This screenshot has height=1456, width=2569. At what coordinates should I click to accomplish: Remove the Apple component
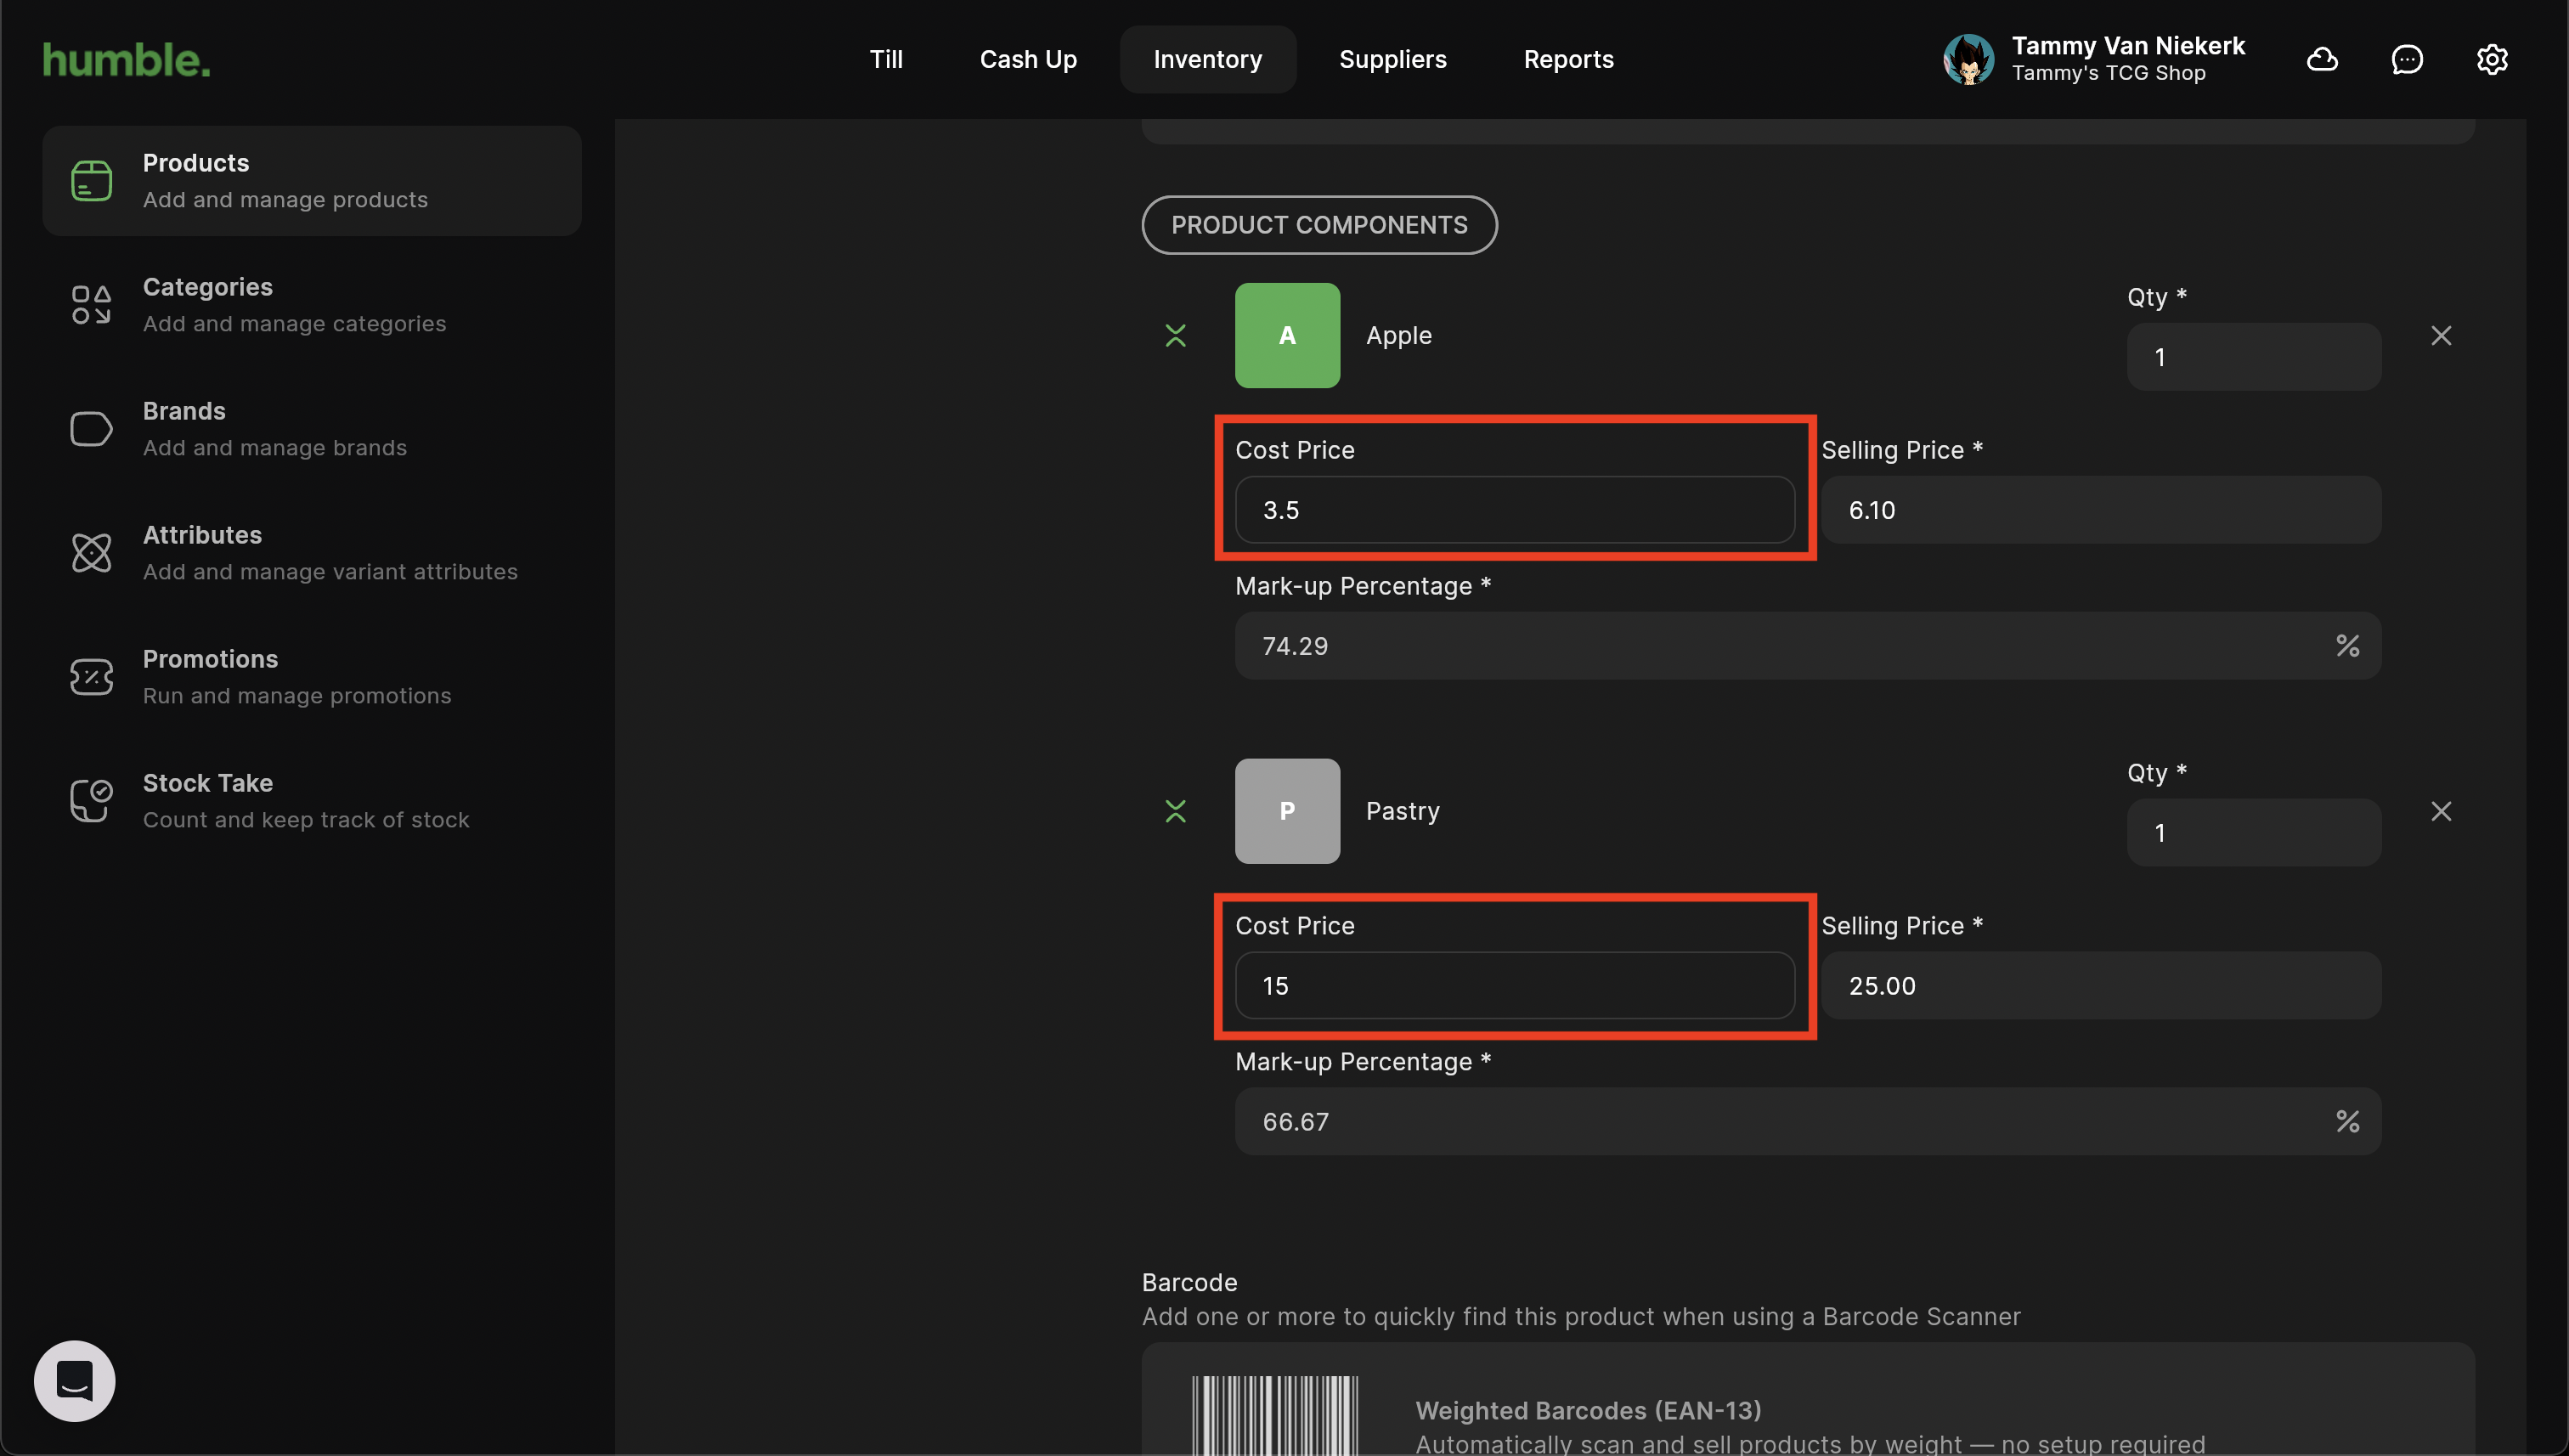2441,336
